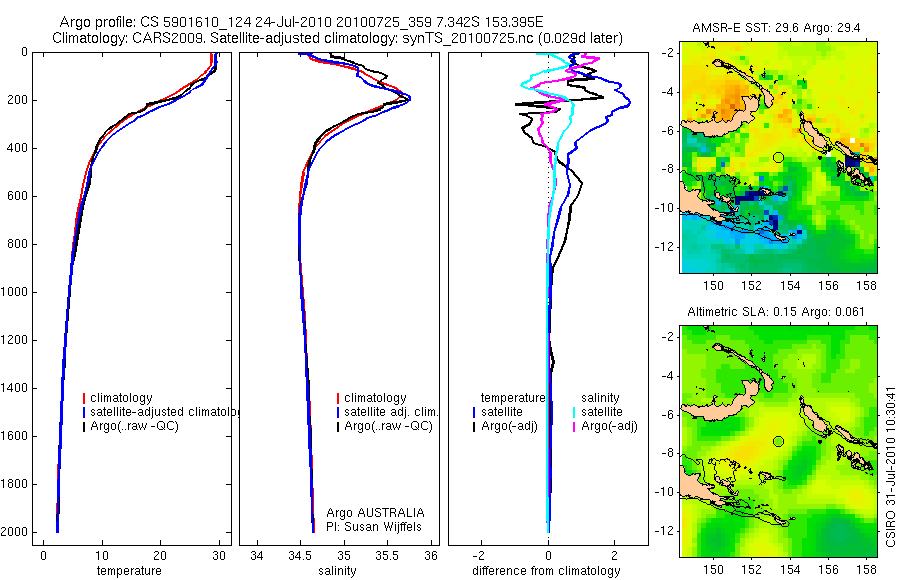The image size is (900, 580).
Task: Click red marker beside temperature panel 'climatology'
Action: [x=84, y=398]
